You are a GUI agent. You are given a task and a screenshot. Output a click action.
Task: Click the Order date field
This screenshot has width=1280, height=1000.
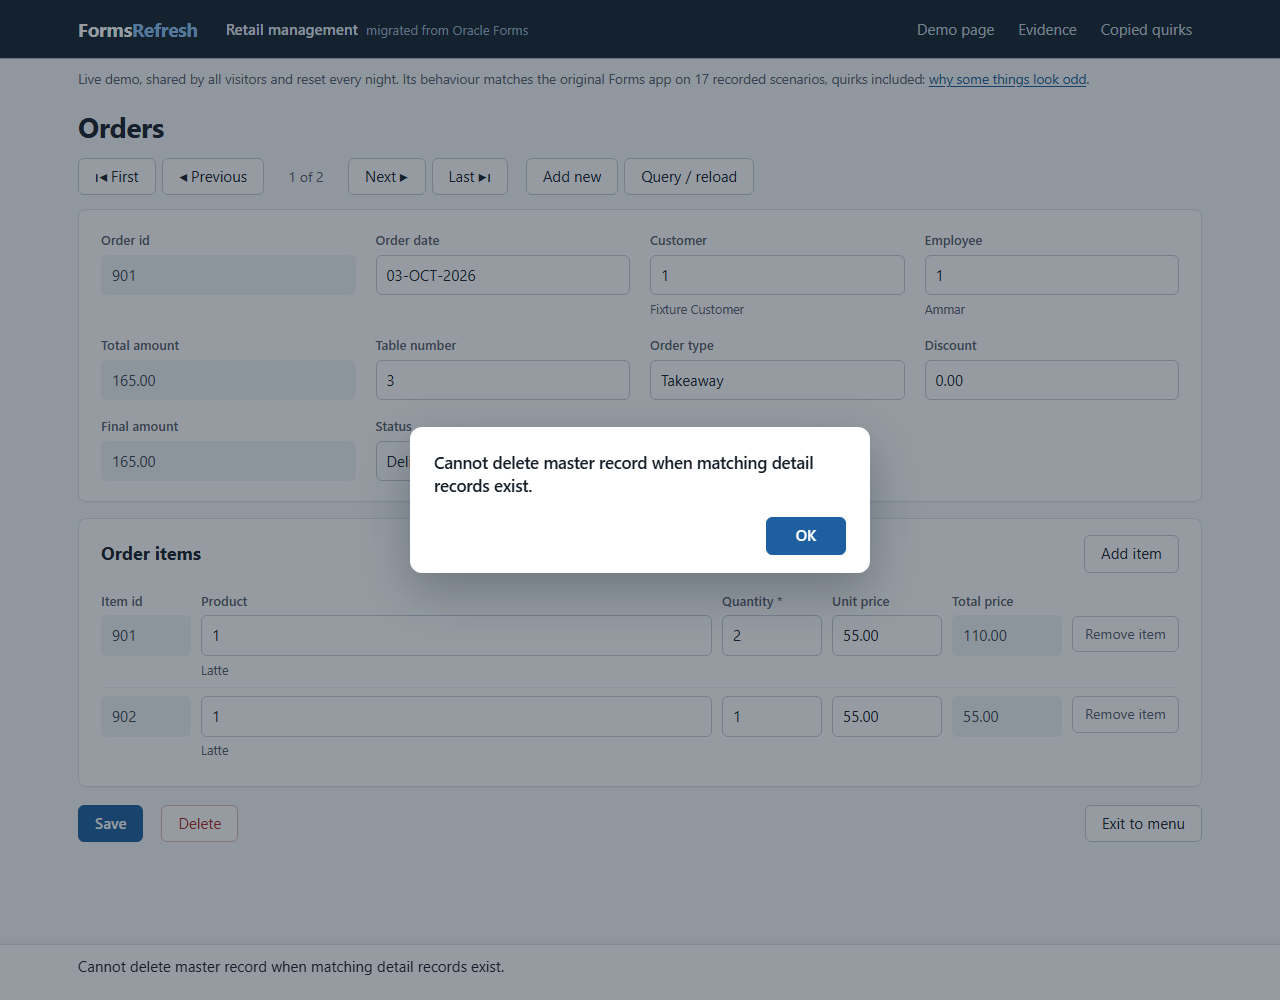(x=503, y=275)
